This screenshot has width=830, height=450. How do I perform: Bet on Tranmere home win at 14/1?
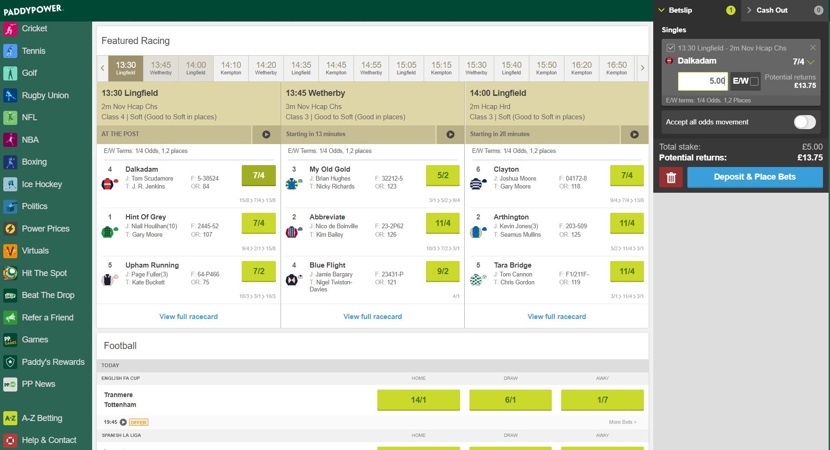(x=419, y=400)
